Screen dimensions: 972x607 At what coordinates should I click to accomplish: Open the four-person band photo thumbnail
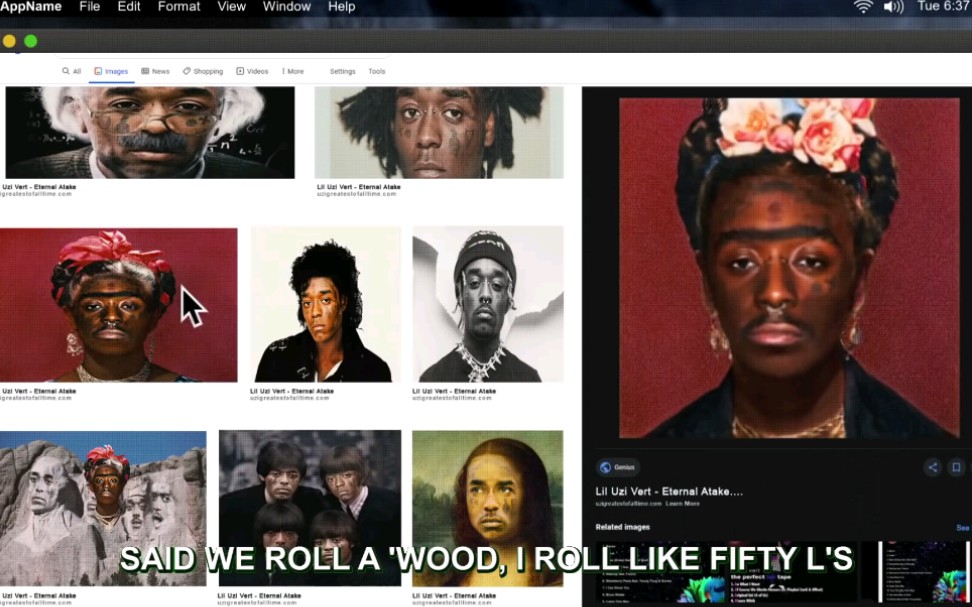(310, 508)
